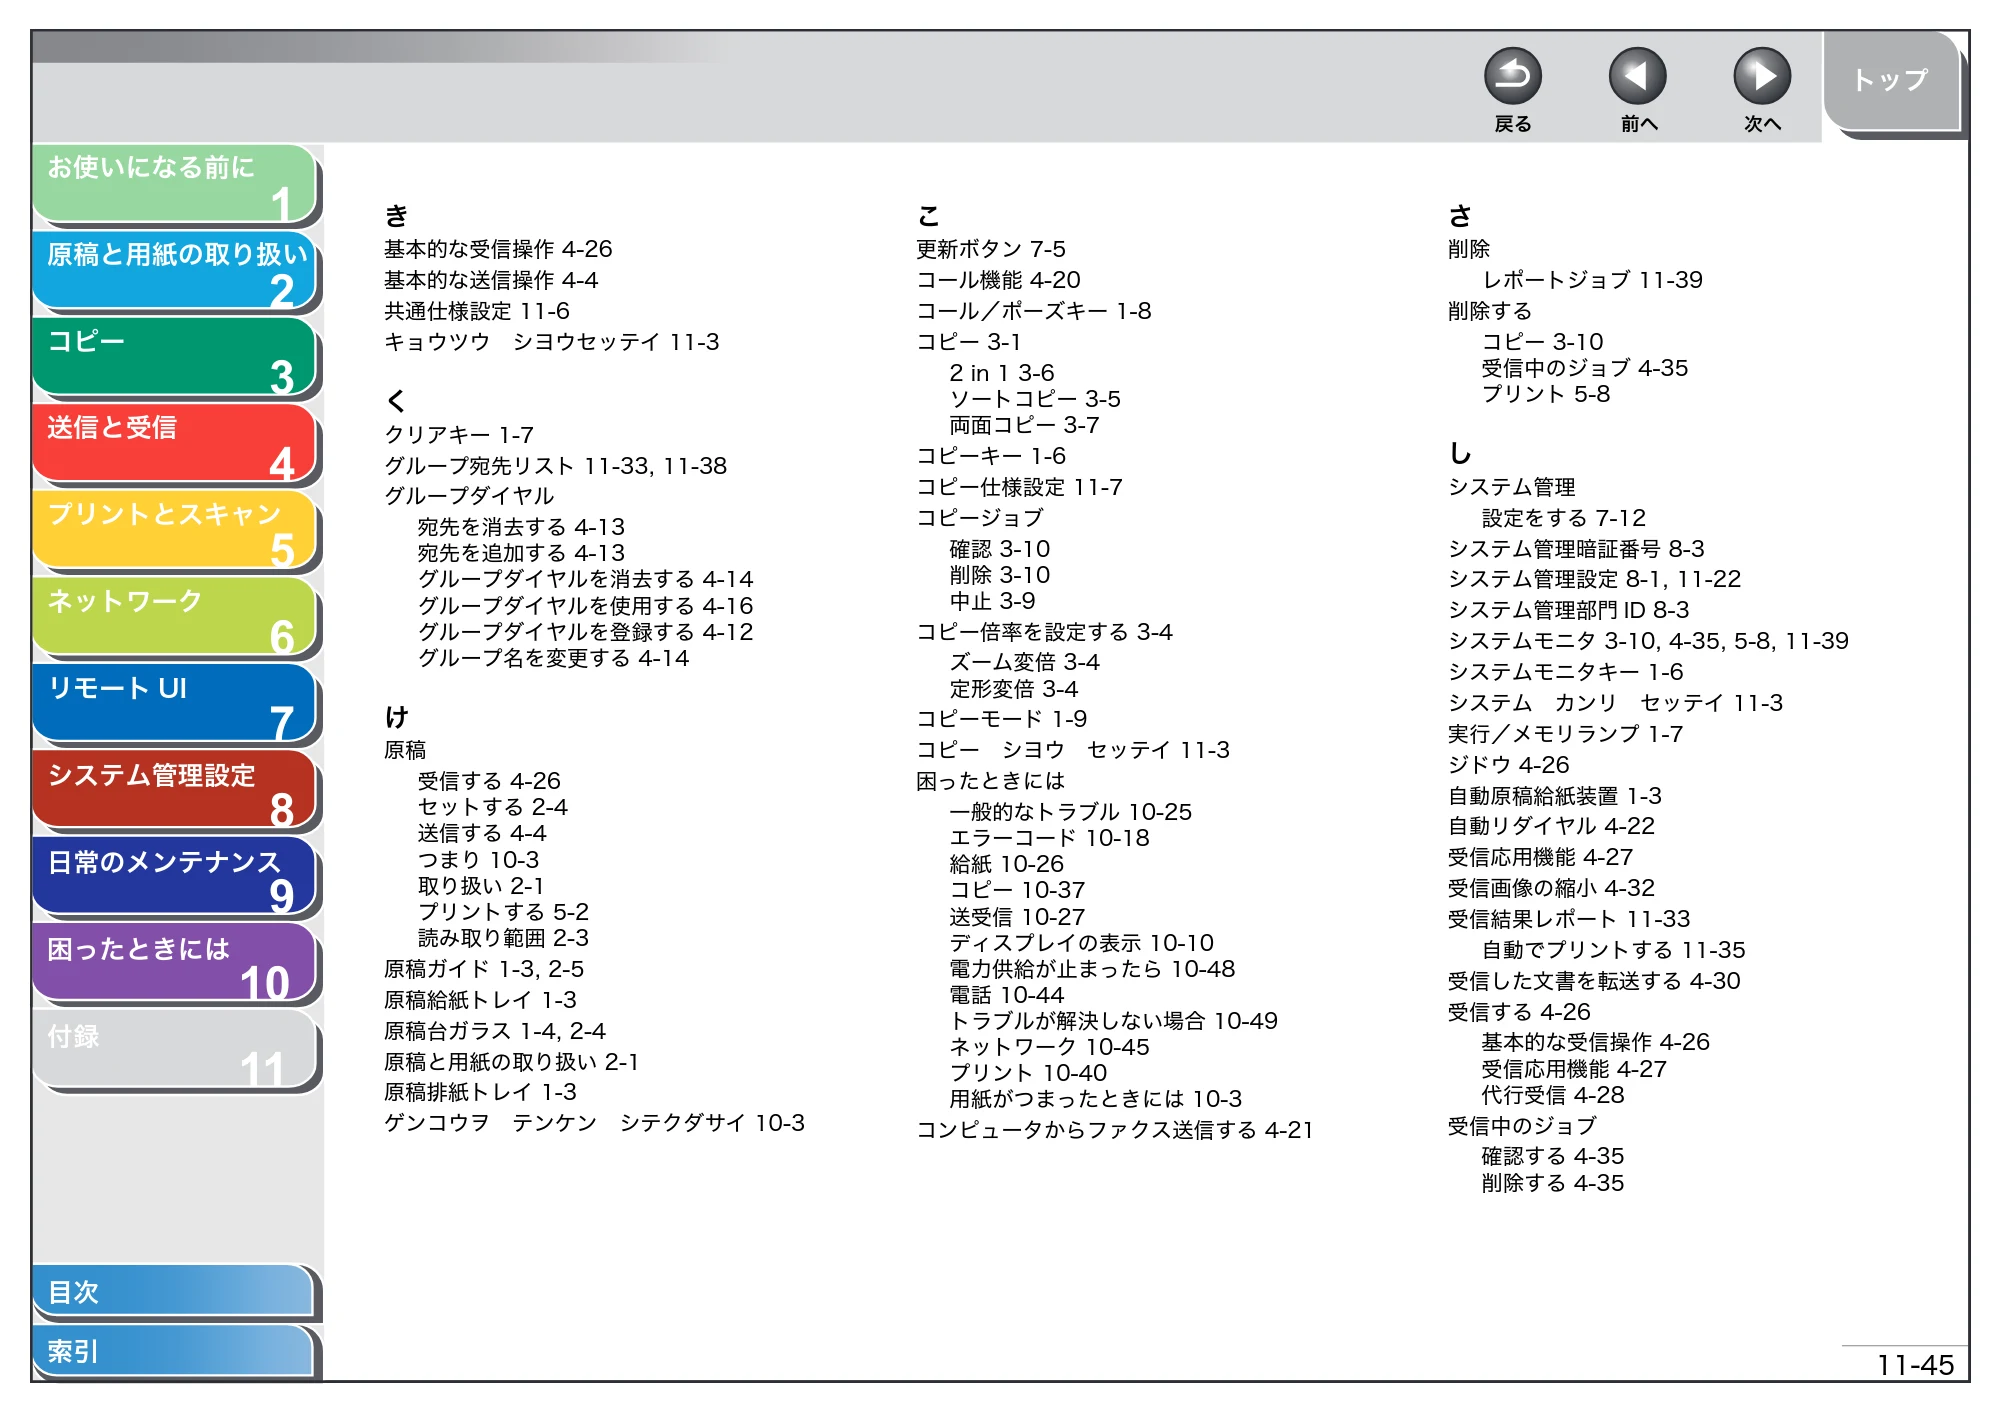Open chapter 4 送信と受信 tab
2000x1414 pixels.
pos(175,444)
